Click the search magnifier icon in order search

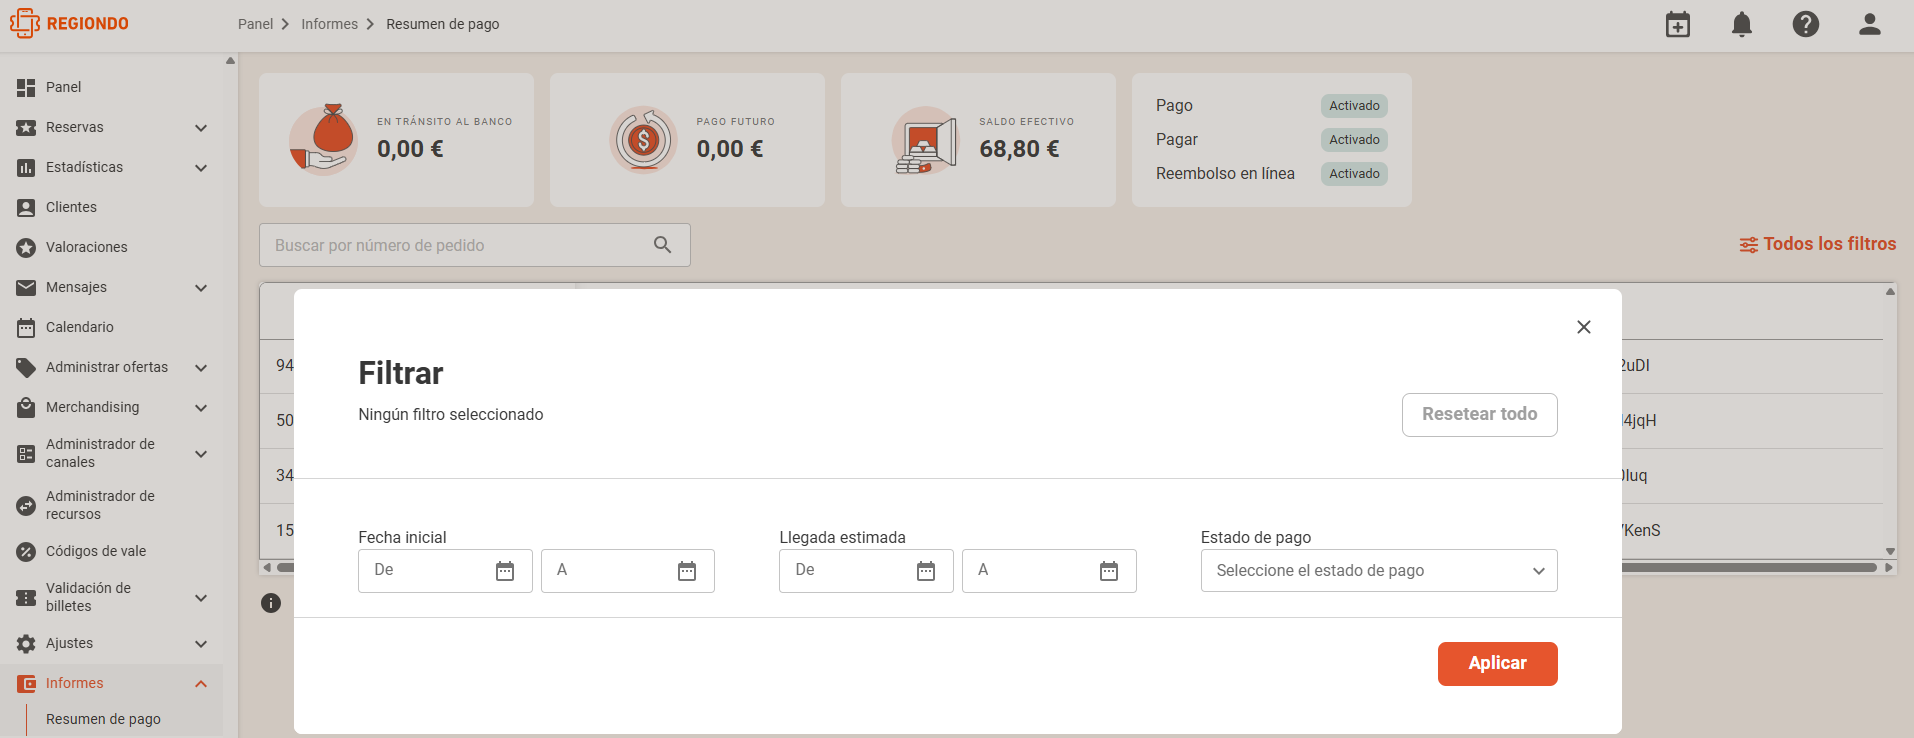point(662,245)
